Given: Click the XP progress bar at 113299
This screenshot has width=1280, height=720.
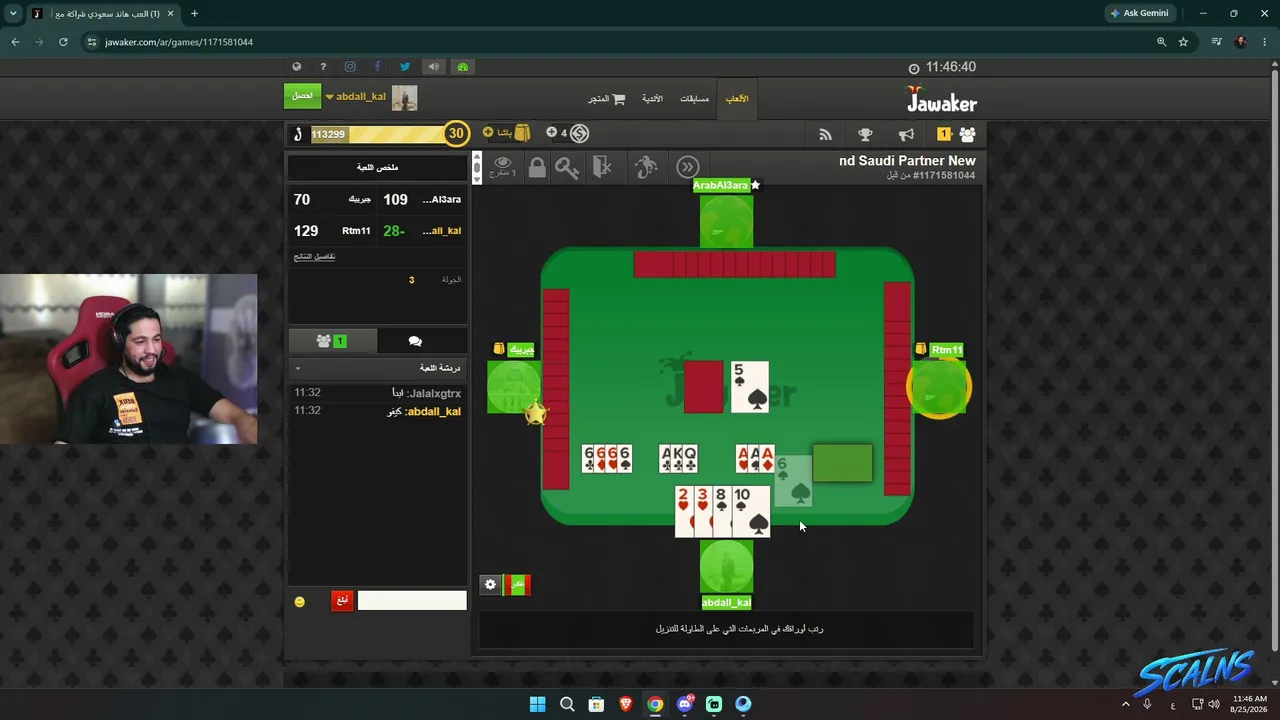Looking at the screenshot, I should (x=378, y=134).
